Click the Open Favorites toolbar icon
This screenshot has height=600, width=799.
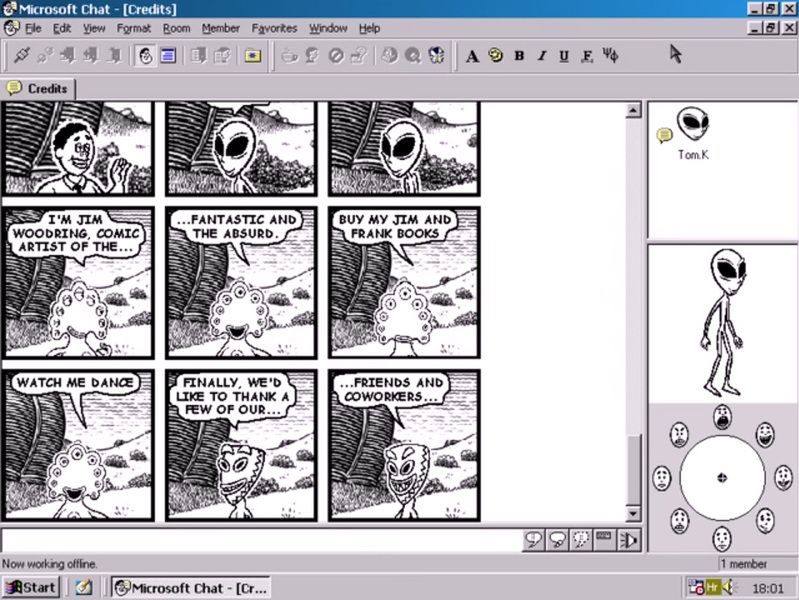198,55
